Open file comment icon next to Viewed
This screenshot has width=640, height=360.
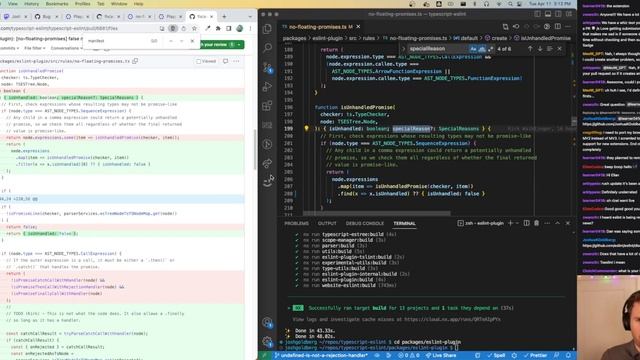225,61
